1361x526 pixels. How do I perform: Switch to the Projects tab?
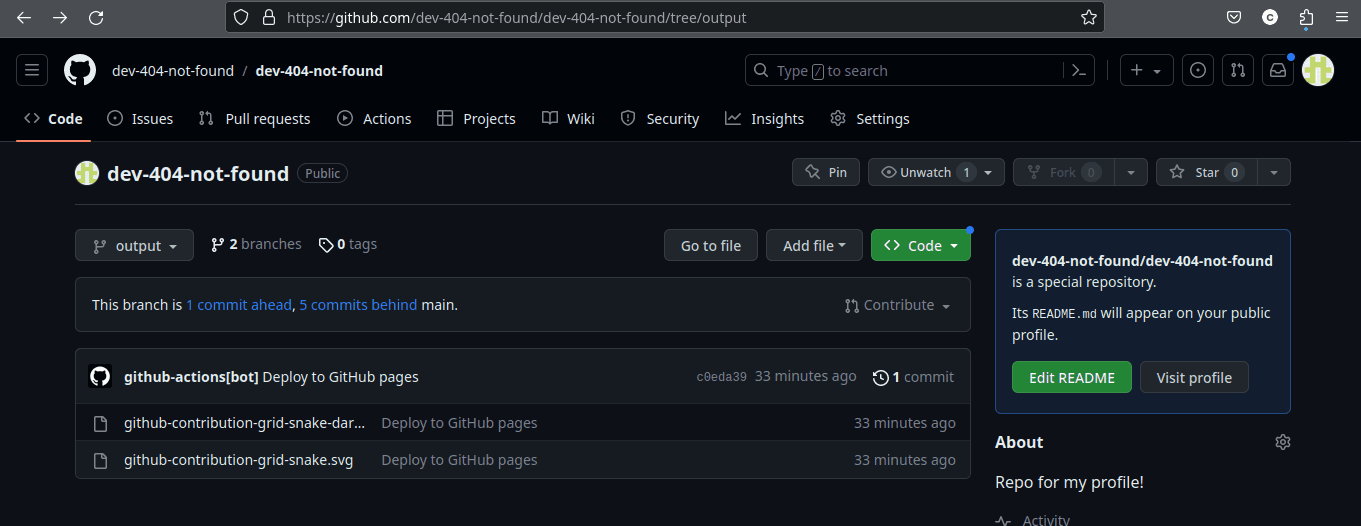[476, 119]
